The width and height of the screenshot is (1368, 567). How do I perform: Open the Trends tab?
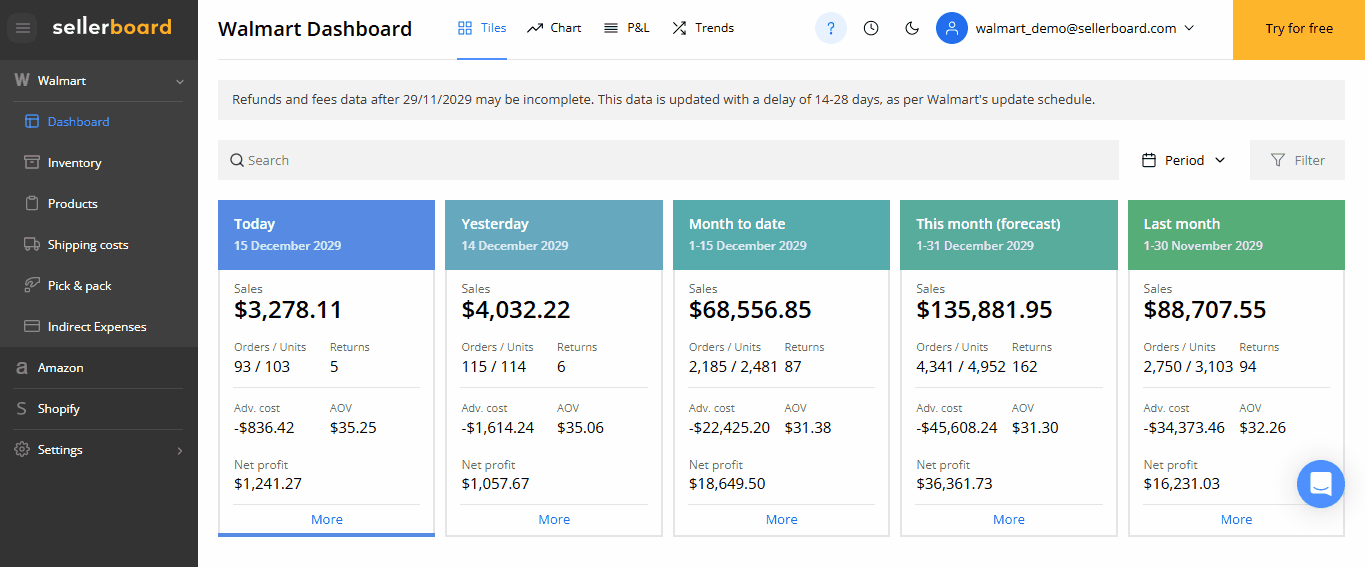(703, 28)
